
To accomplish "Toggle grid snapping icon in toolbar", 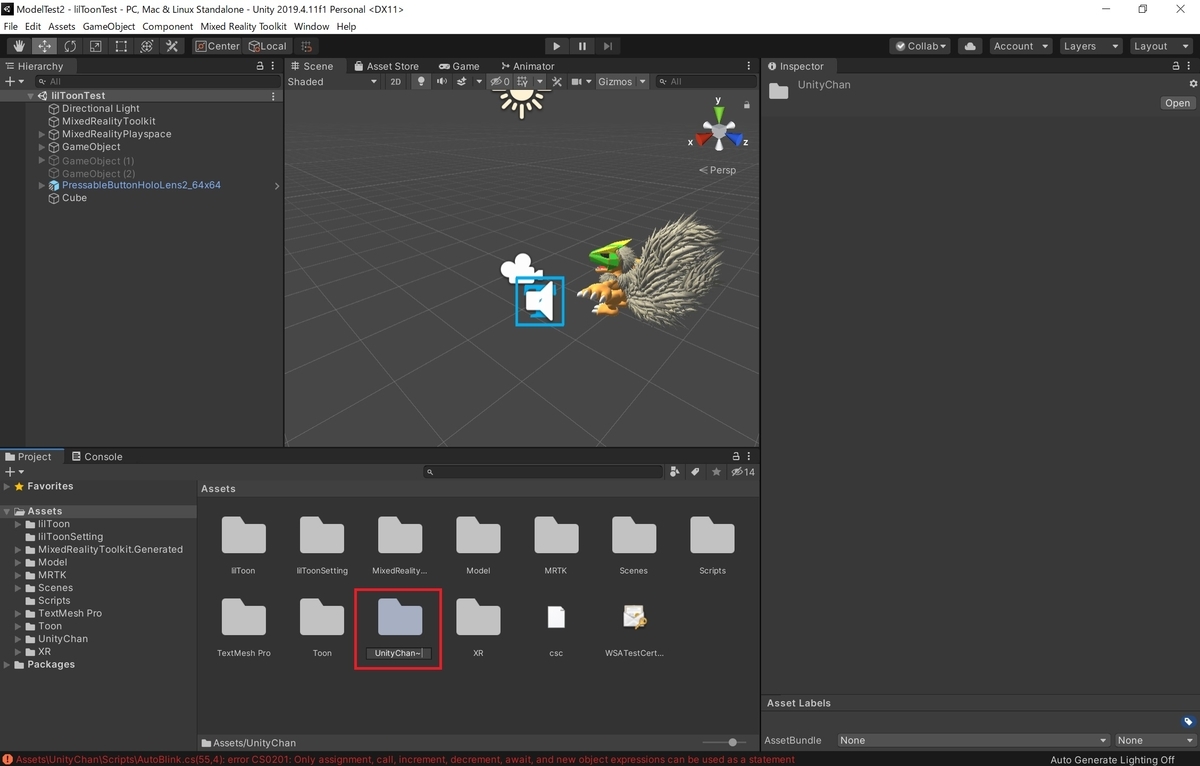I will coord(306,46).
